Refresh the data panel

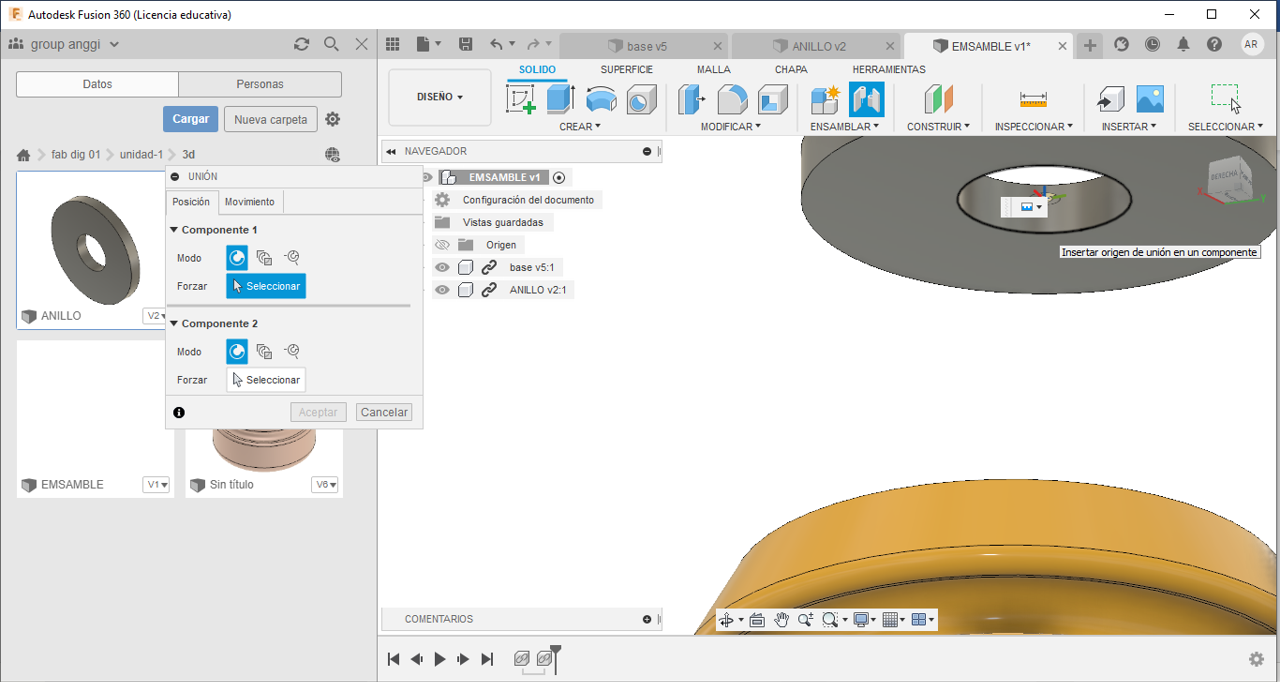click(x=302, y=44)
